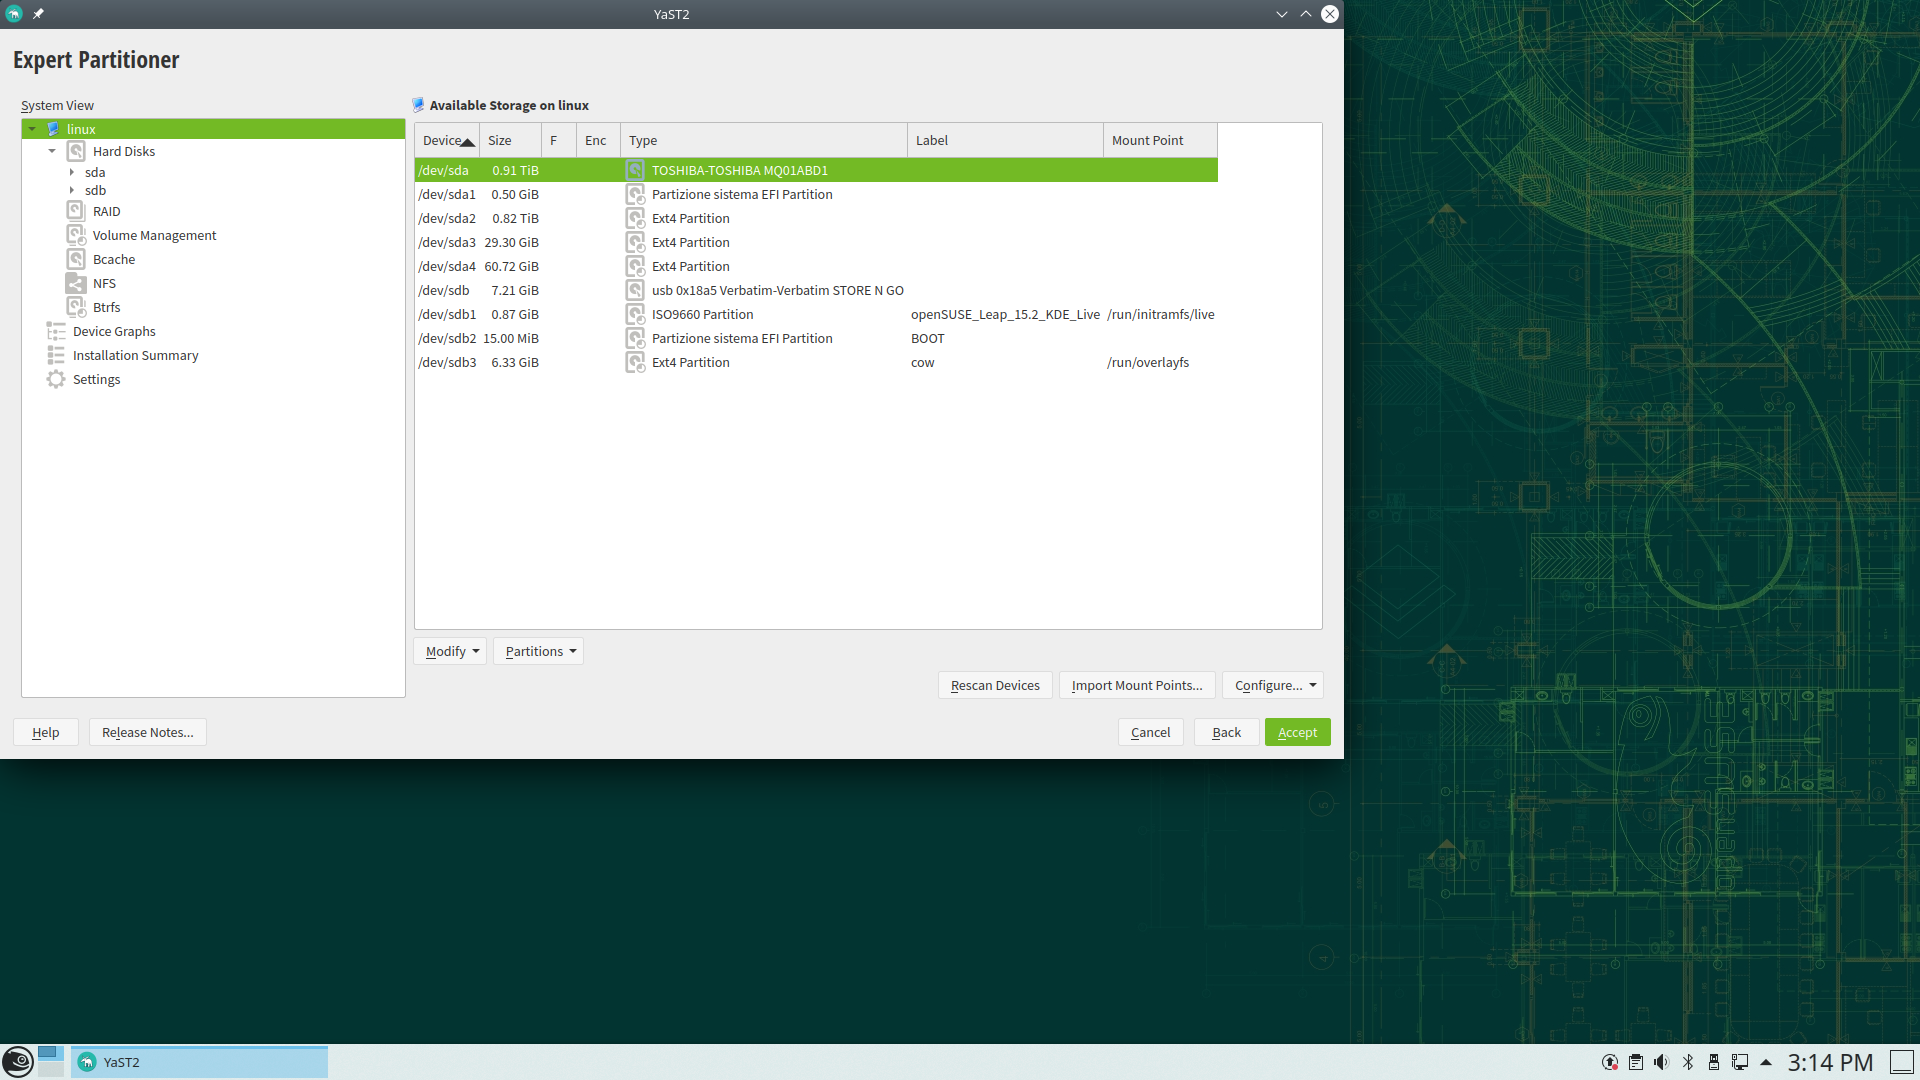Open the Modify dropdown menu
Viewport: 1920px width, 1080px height.
coord(451,651)
